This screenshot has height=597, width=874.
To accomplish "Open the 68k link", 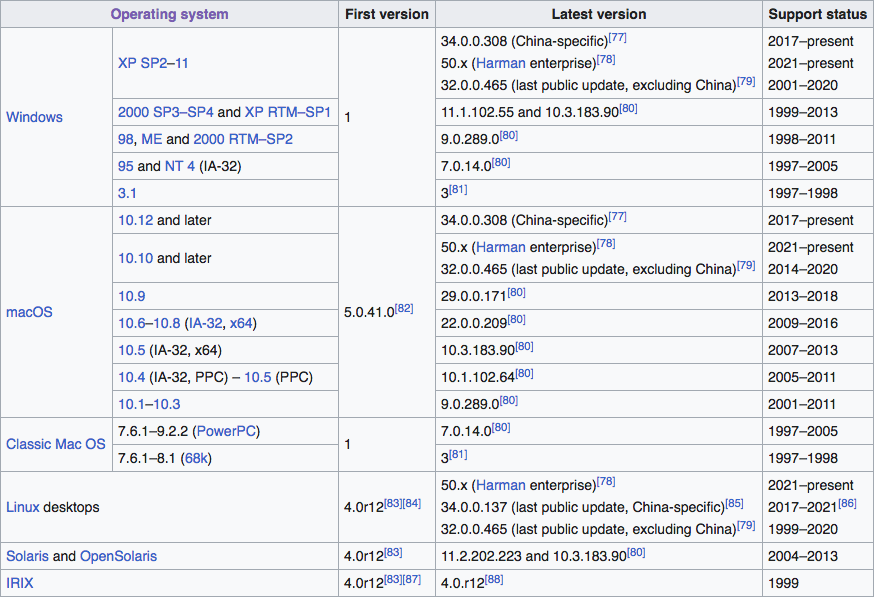I will pos(195,458).
